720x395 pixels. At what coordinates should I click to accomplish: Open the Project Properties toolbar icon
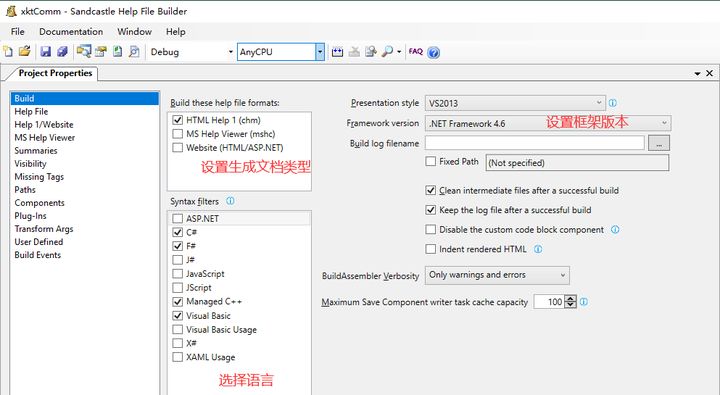101,51
